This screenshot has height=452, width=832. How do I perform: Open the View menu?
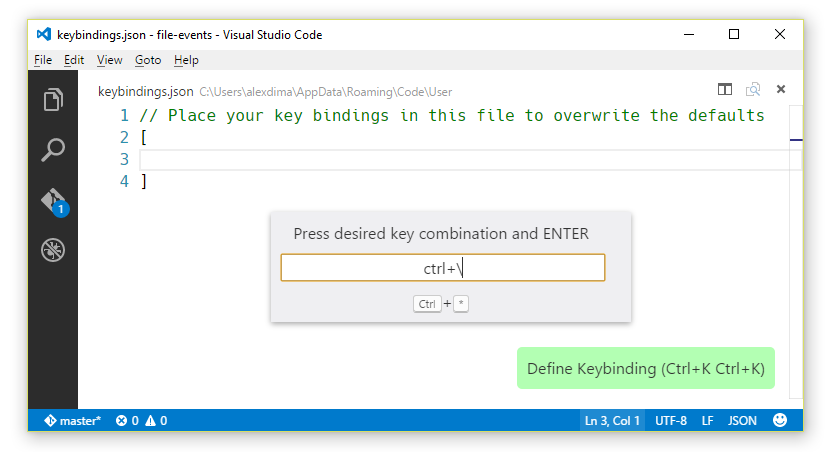click(x=110, y=60)
